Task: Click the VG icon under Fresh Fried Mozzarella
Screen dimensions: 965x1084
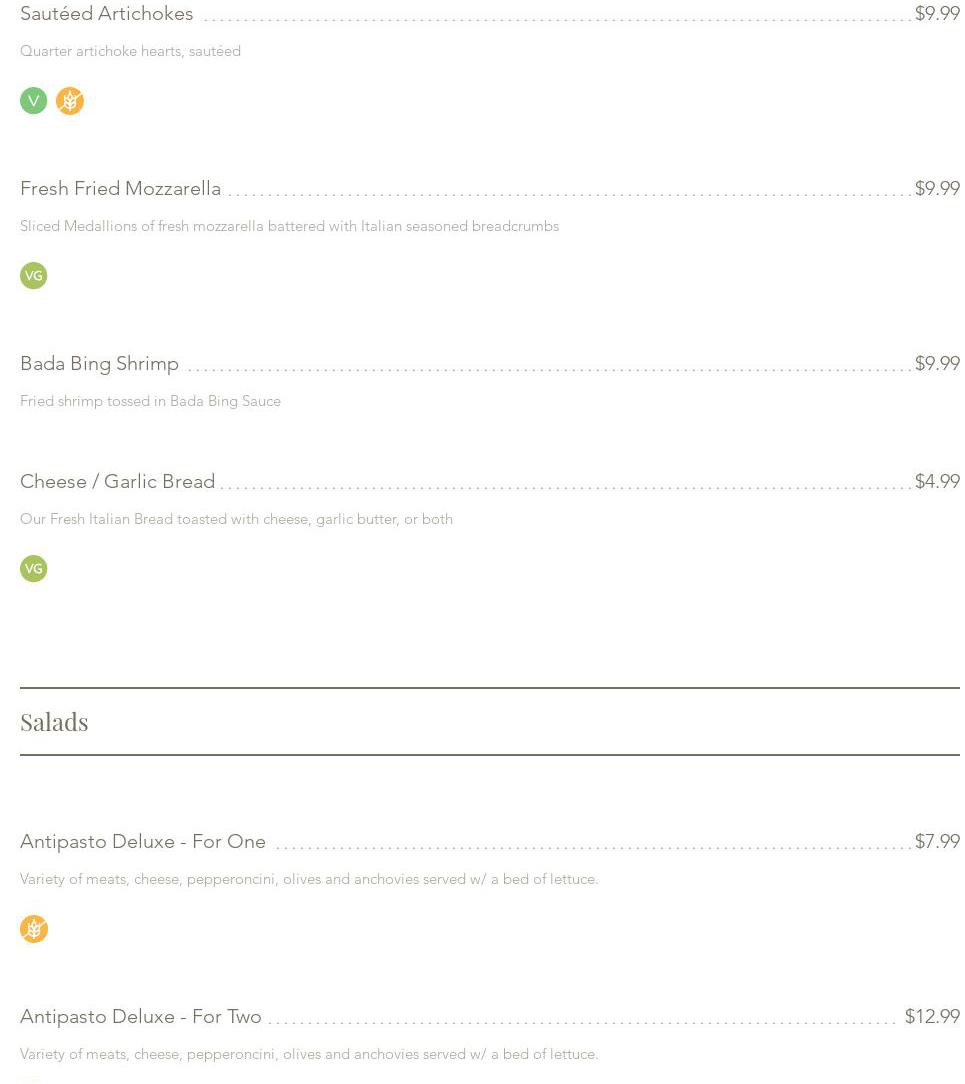Action: (33, 276)
